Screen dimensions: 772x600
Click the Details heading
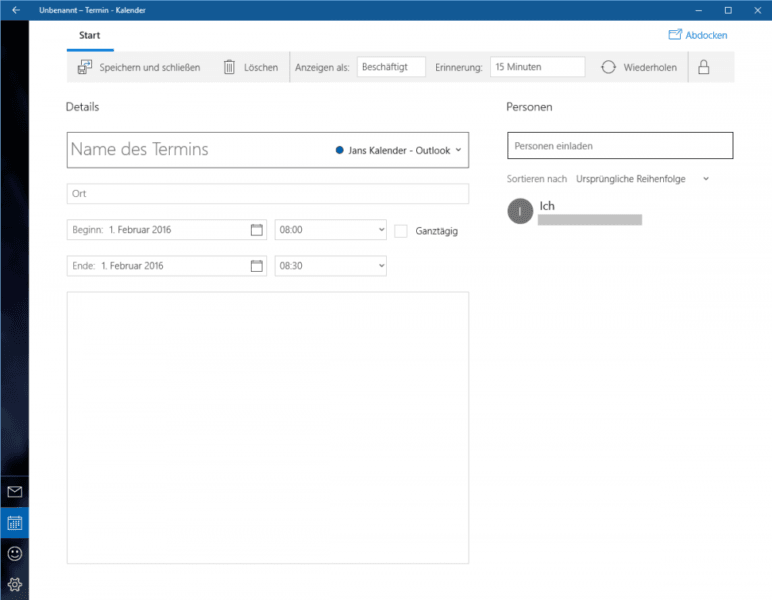(x=82, y=107)
